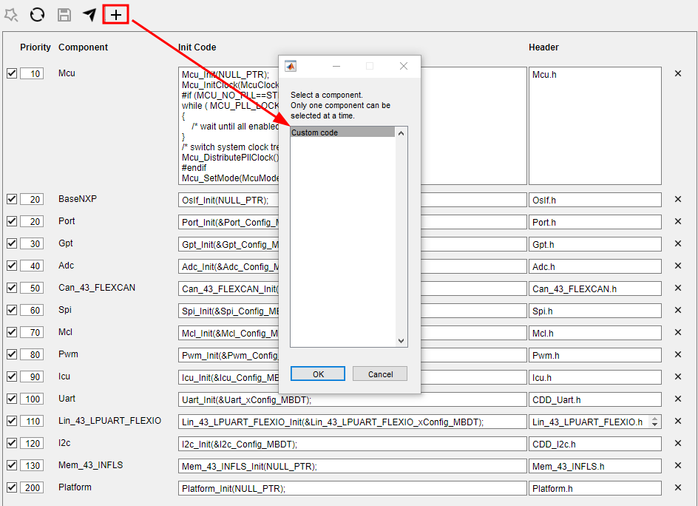Click the paper-plane toolbar icon
The height and width of the screenshot is (506, 698).
click(89, 15)
